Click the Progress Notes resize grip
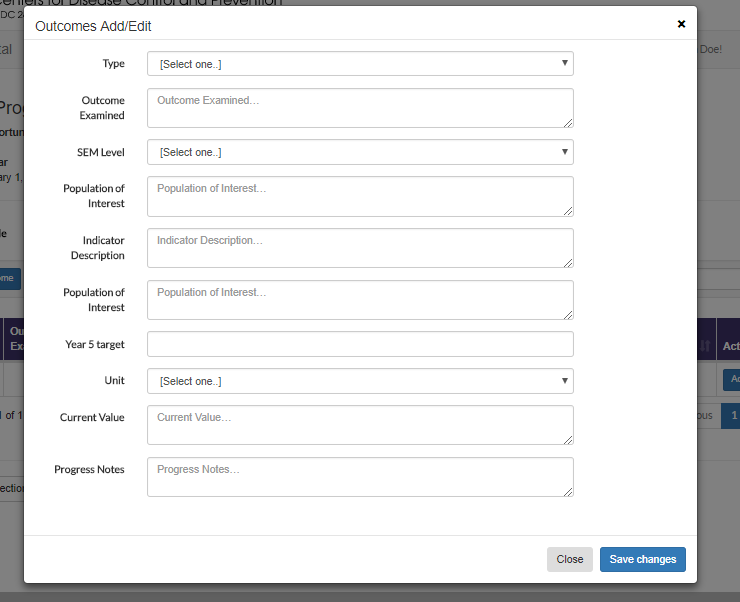This screenshot has width=740, height=602. click(x=568, y=491)
